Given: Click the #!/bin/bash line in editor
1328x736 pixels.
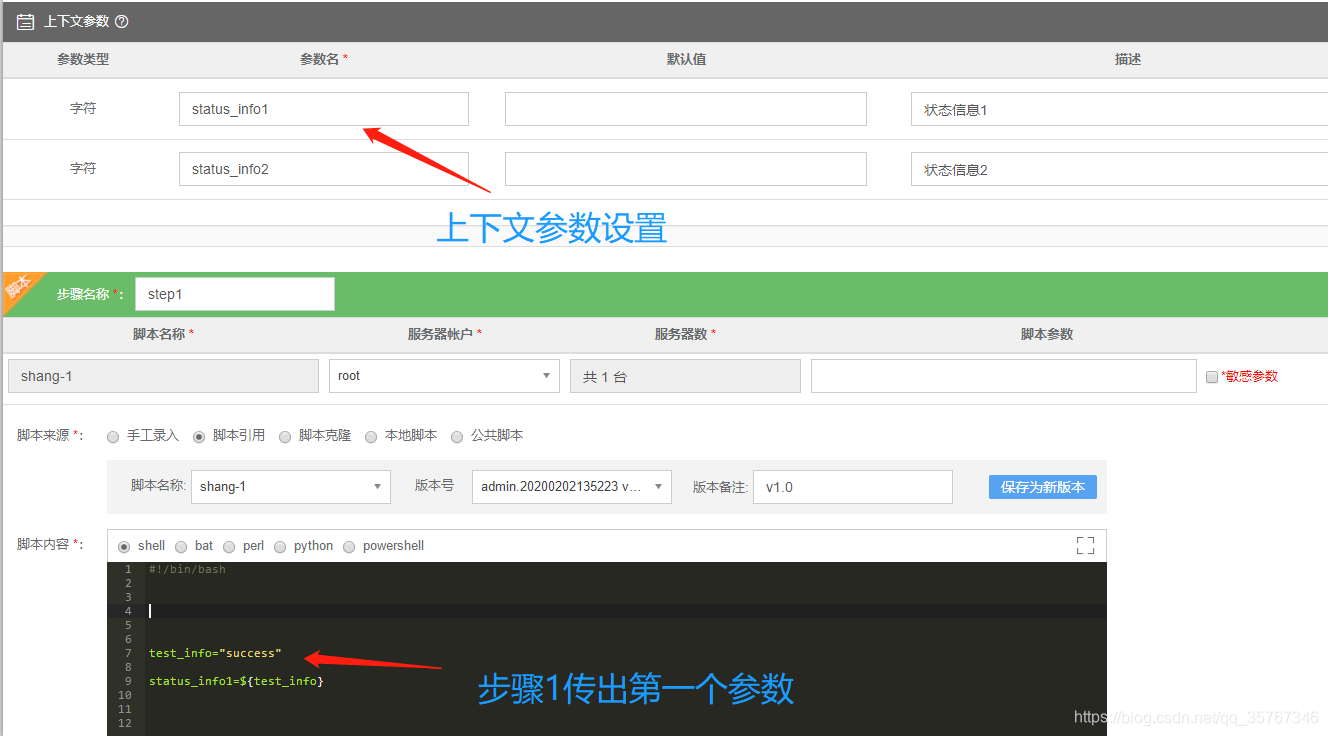Looking at the screenshot, I should click(188, 569).
